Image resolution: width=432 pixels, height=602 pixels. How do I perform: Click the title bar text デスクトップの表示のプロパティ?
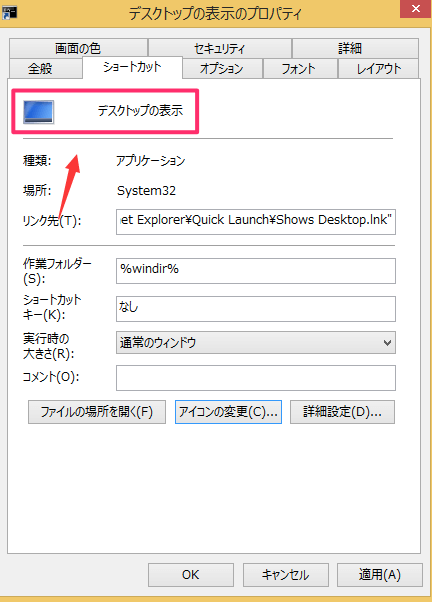pos(215,14)
